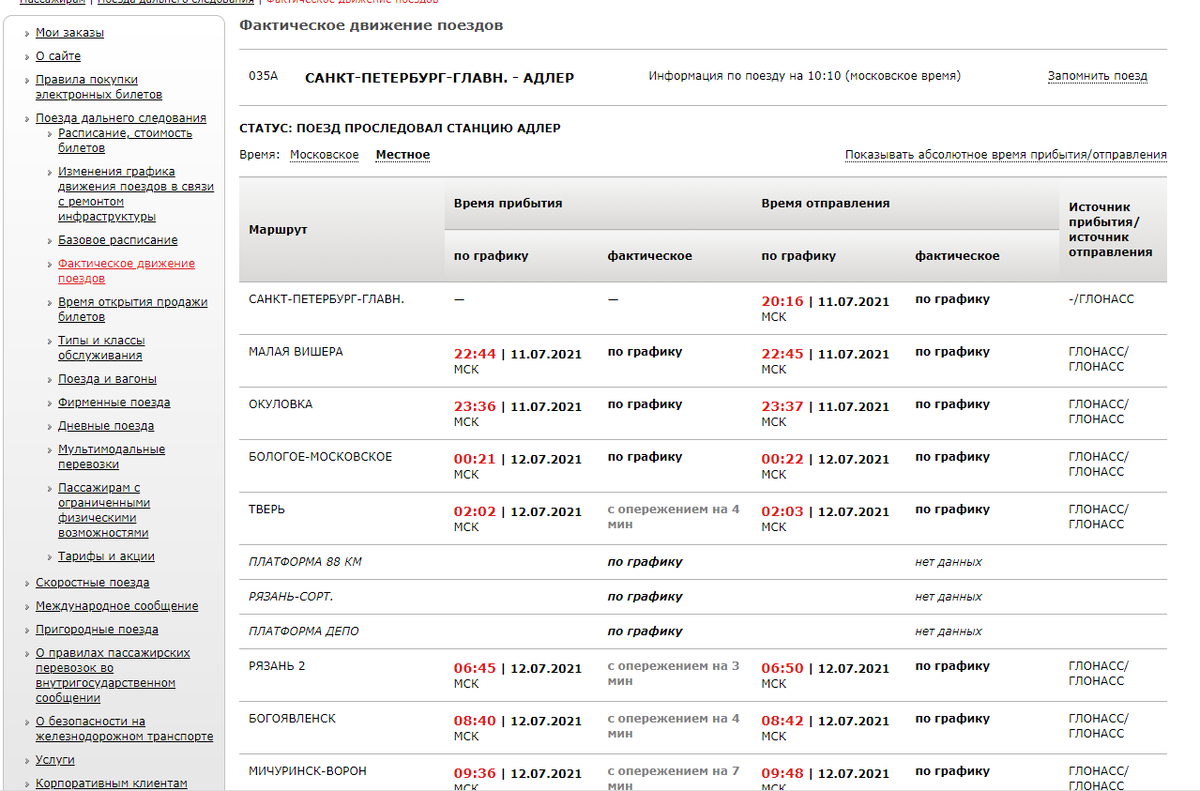Select station МИЧУРИНСК-ВОРОН row
Screen dimensions: 1200x791
308,771
